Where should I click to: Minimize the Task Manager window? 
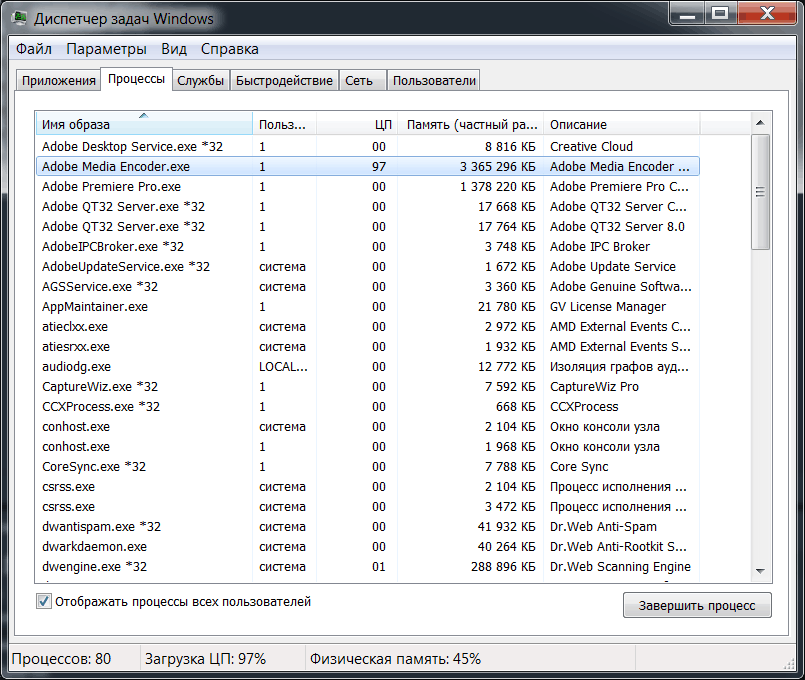point(687,14)
